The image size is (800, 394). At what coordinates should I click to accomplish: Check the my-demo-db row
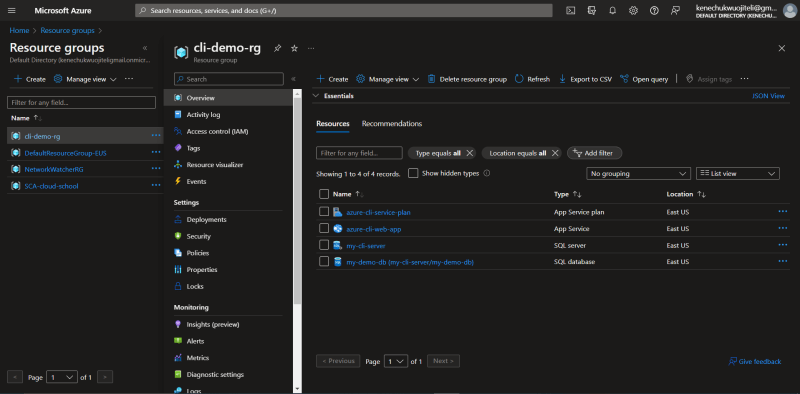[323, 261]
